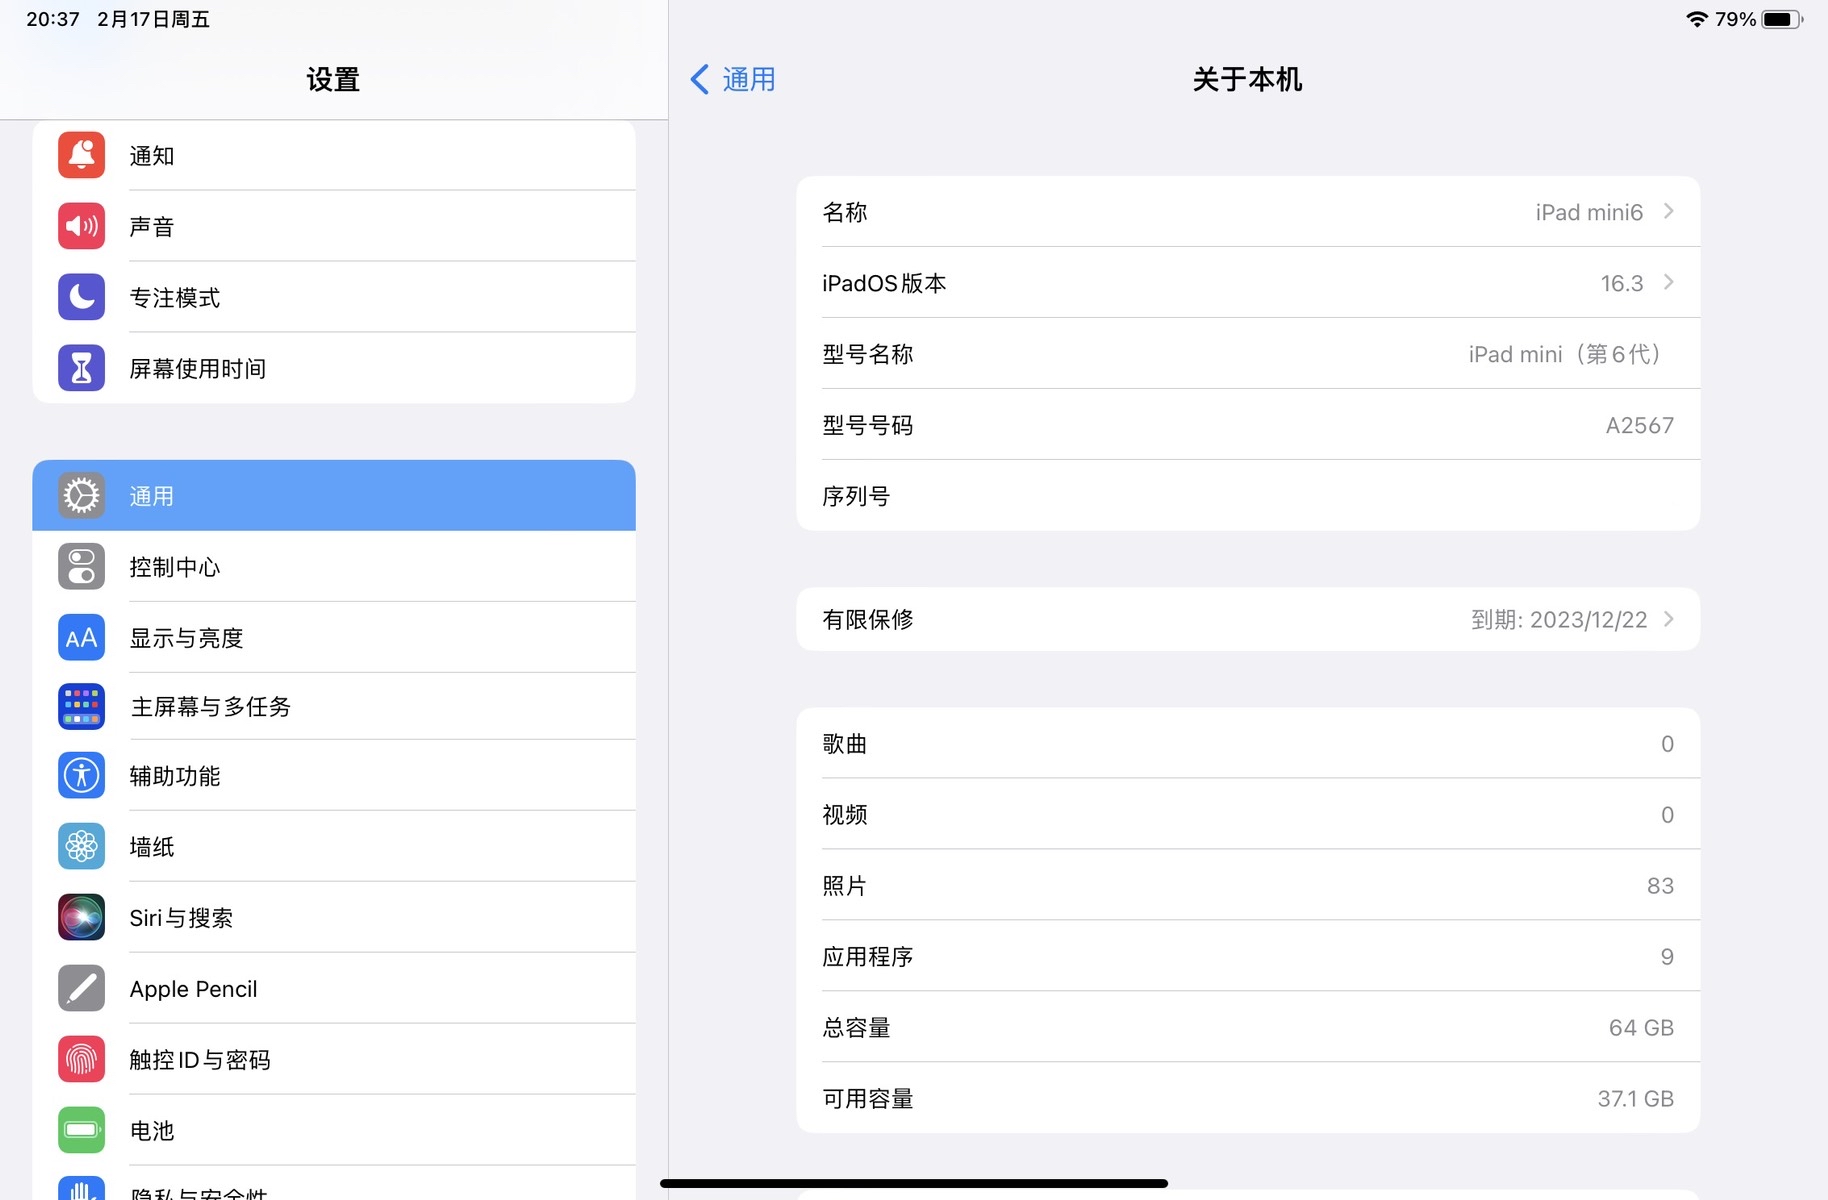Select 显示与亮度 in the sidebar
Image resolution: width=1828 pixels, height=1200 pixels.
pos(334,637)
